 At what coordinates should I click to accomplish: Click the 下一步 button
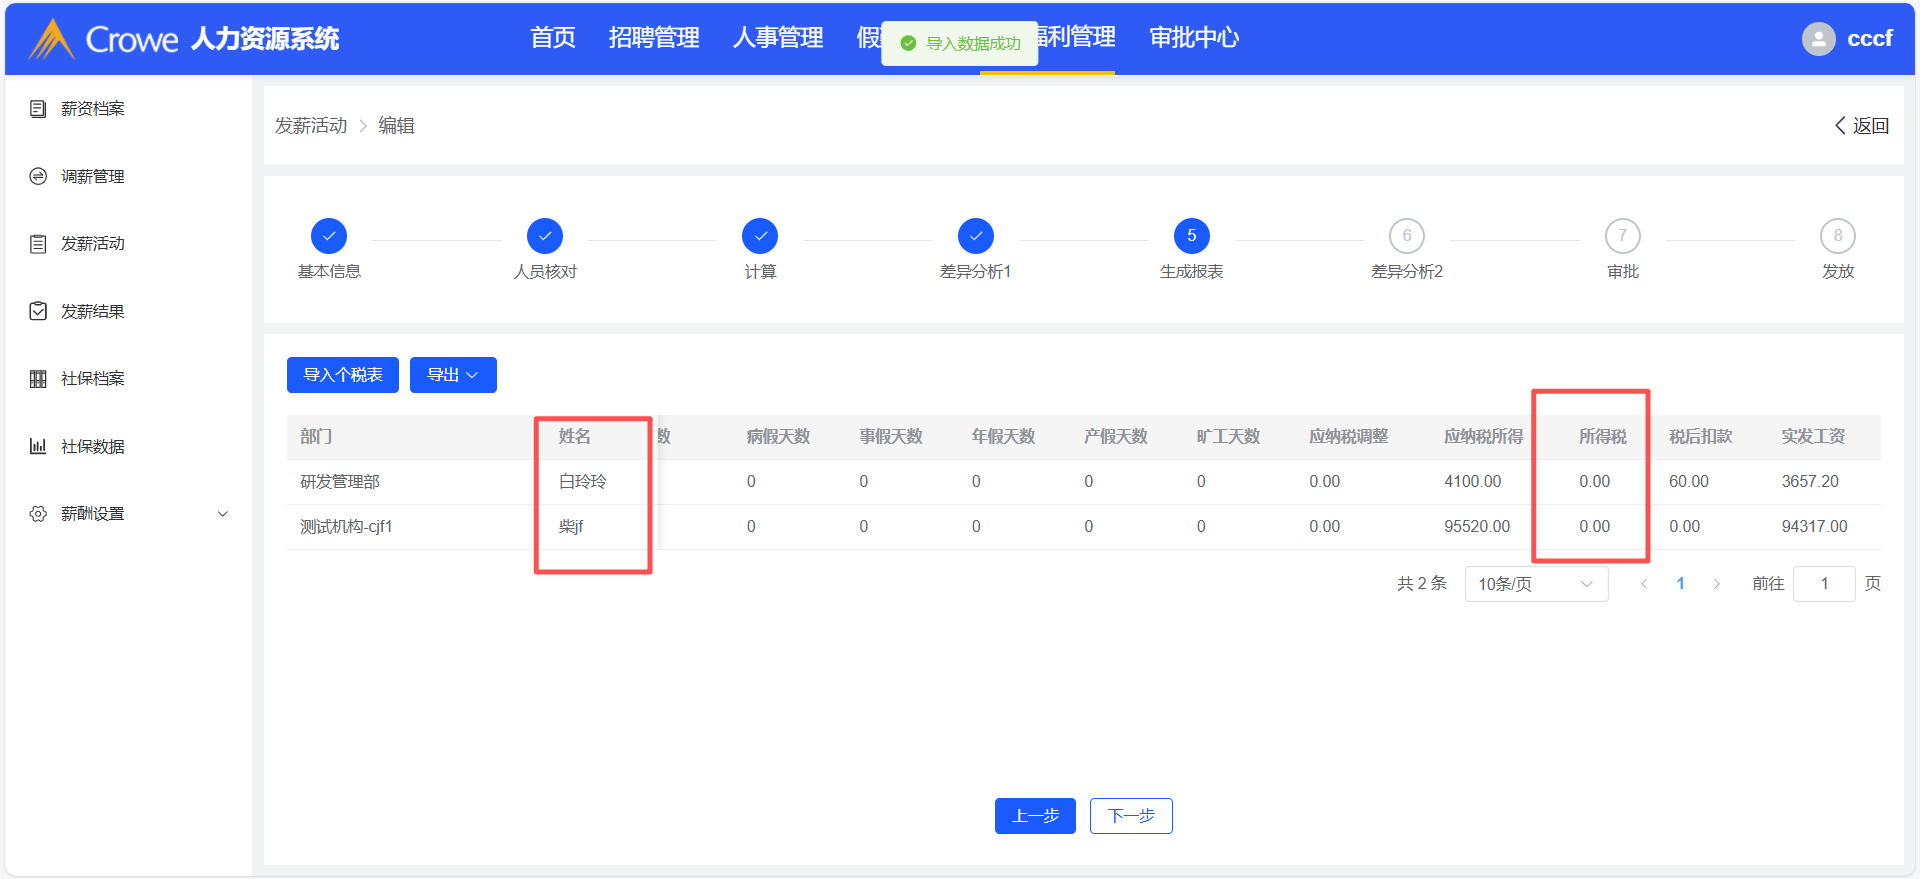point(1131,816)
